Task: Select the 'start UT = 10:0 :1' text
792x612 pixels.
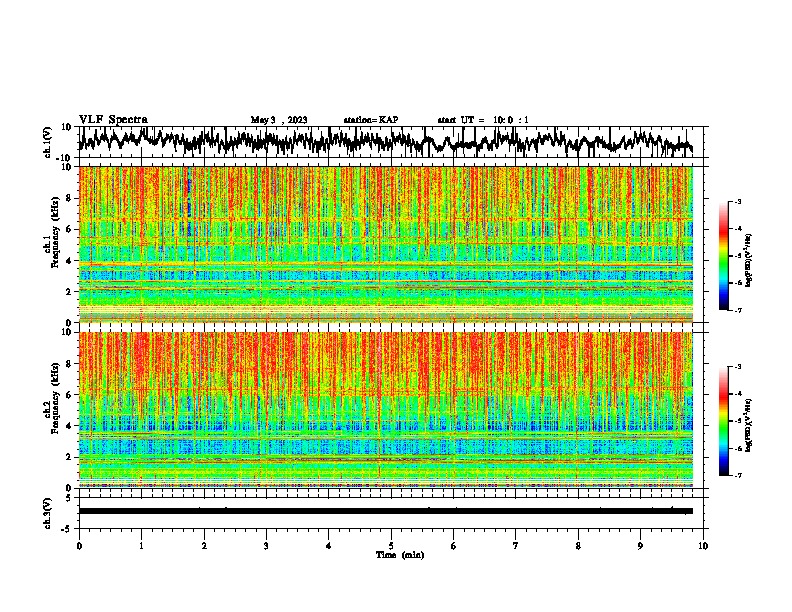Action: (x=483, y=120)
